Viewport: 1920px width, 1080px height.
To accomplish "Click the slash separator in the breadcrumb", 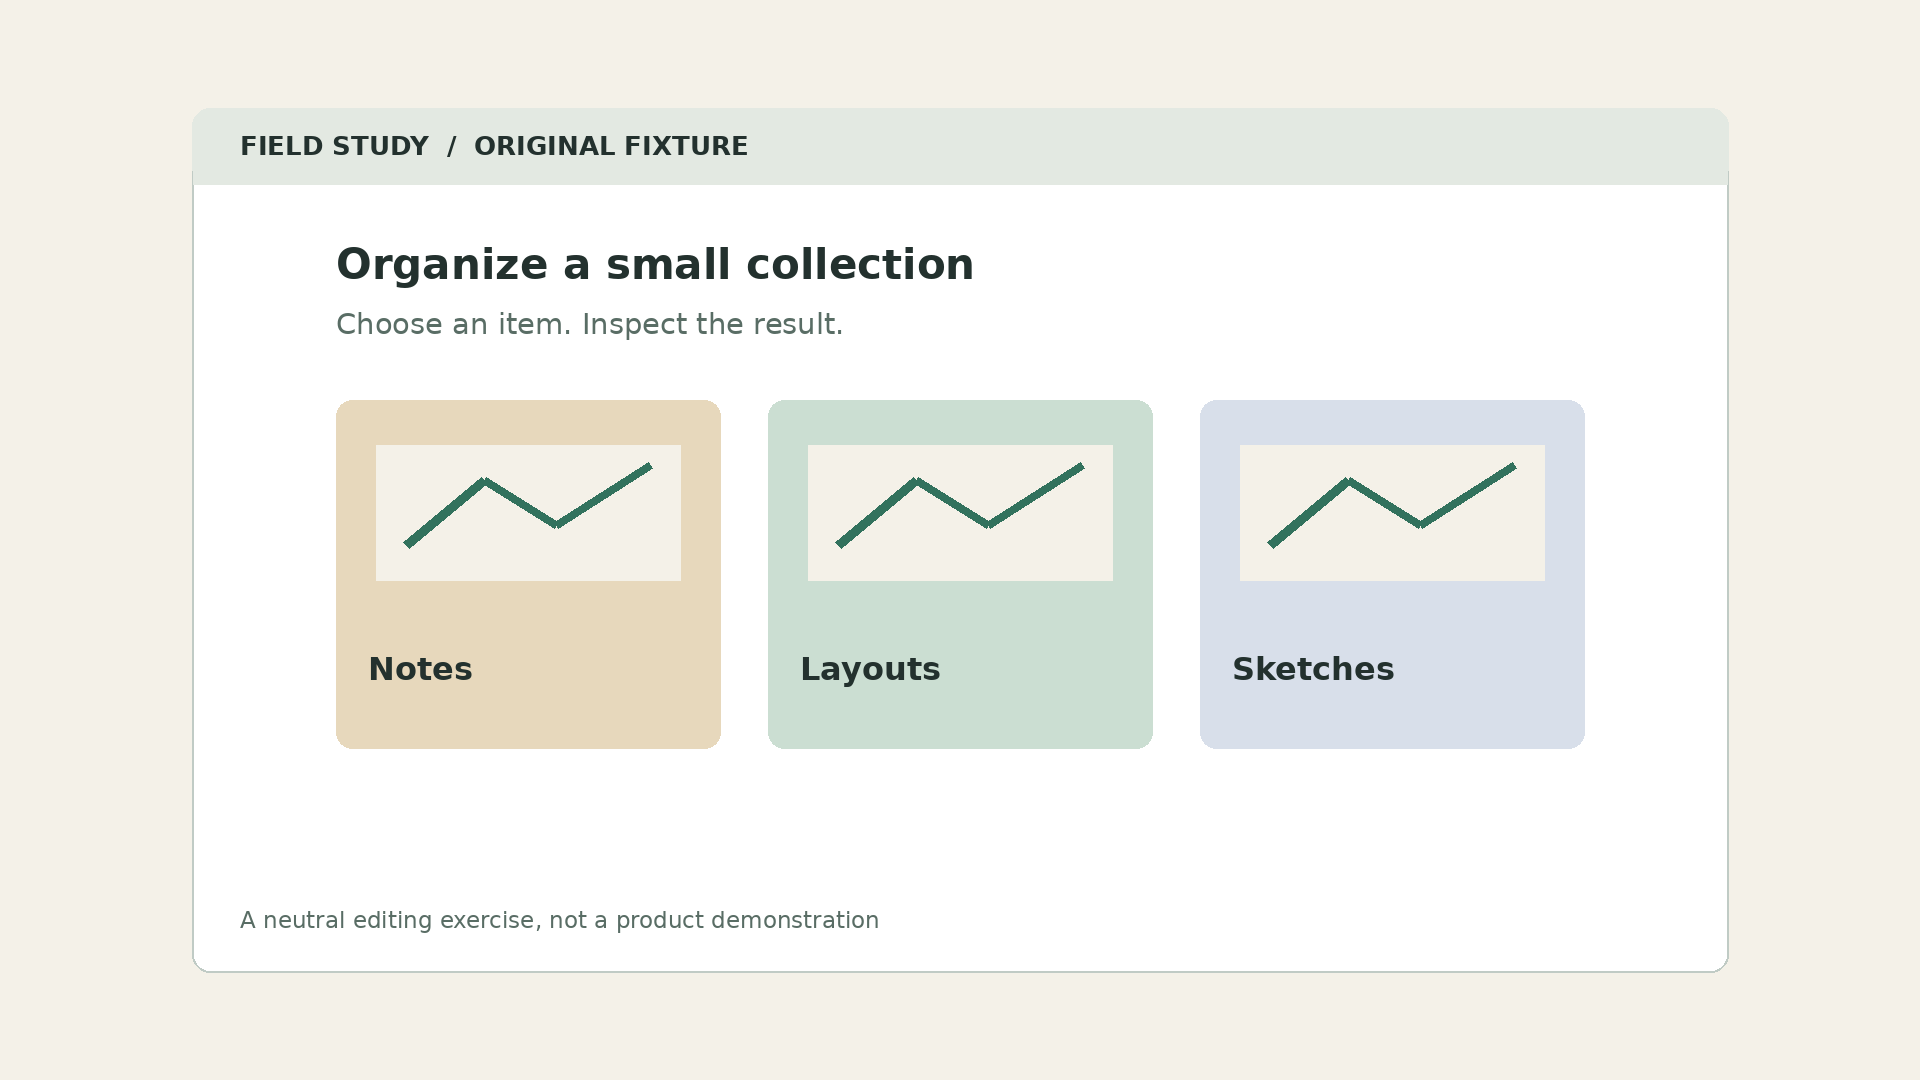I will (x=451, y=146).
